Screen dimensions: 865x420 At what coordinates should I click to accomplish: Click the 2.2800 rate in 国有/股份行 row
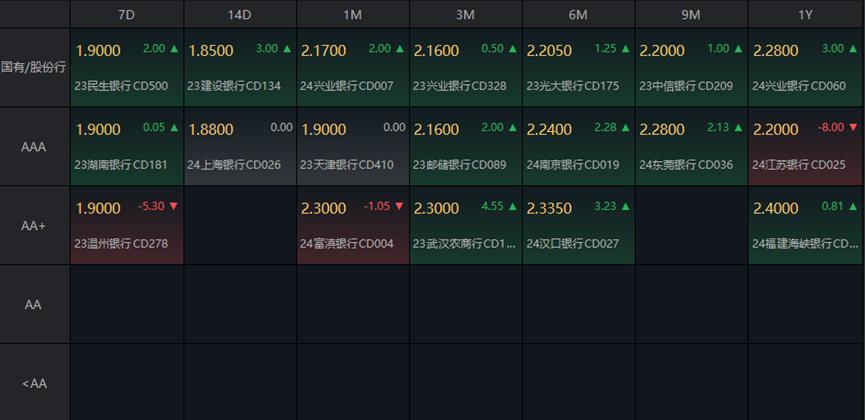click(x=776, y=51)
